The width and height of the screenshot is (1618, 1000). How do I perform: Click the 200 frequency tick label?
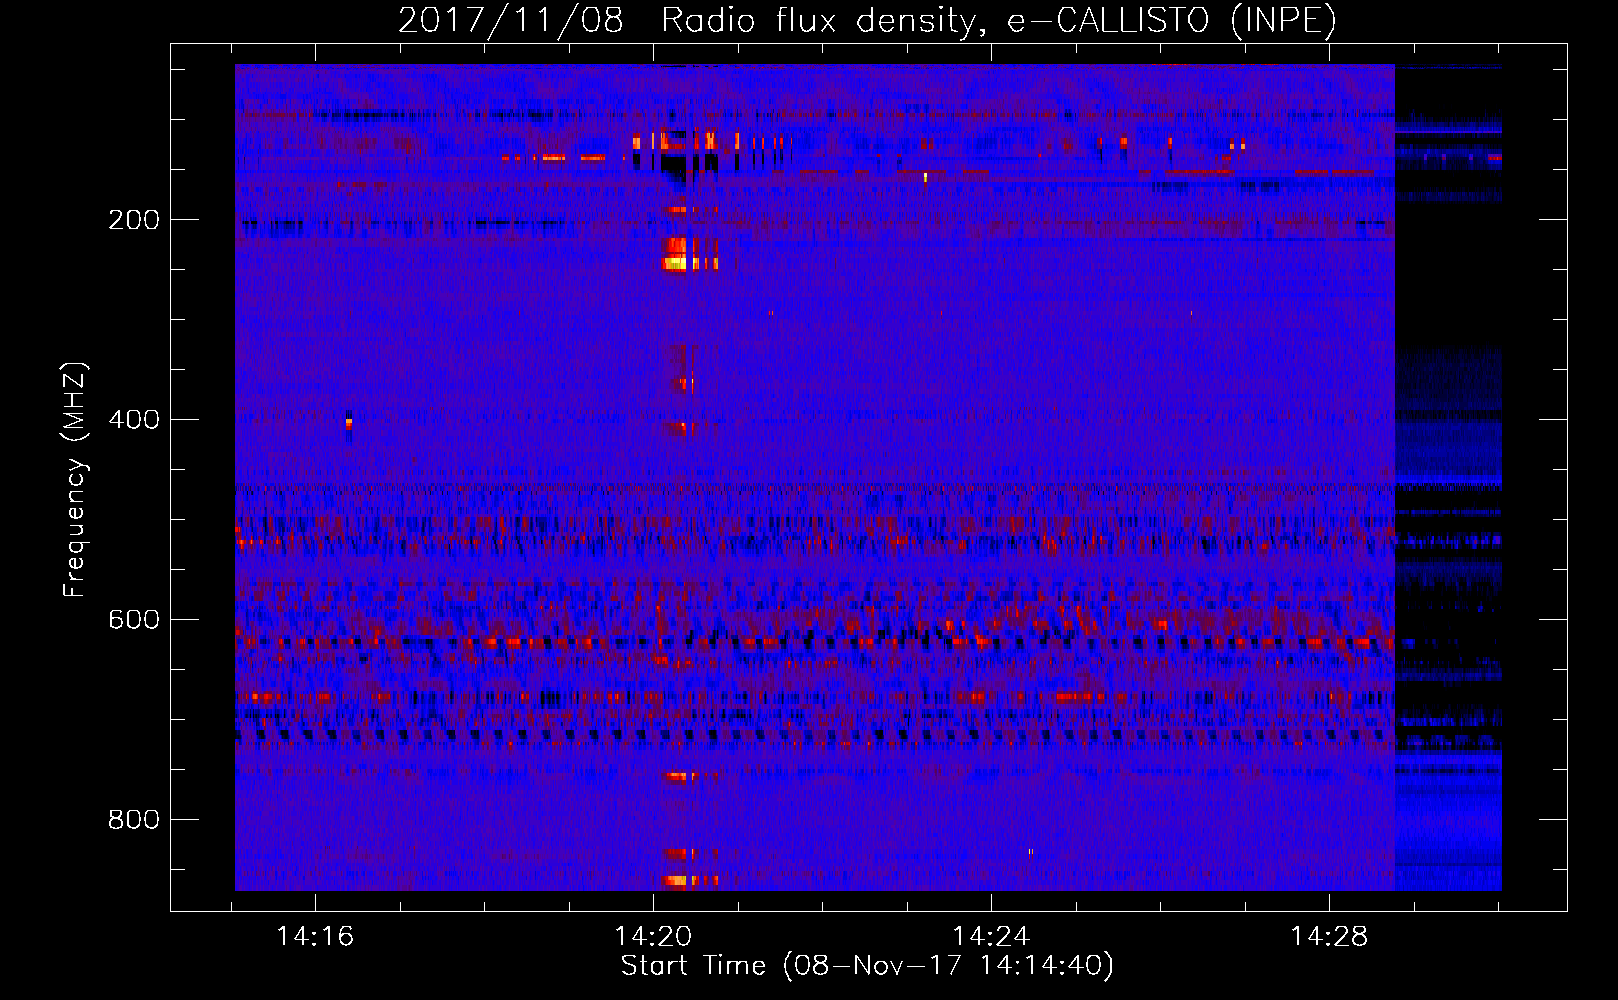point(134,220)
